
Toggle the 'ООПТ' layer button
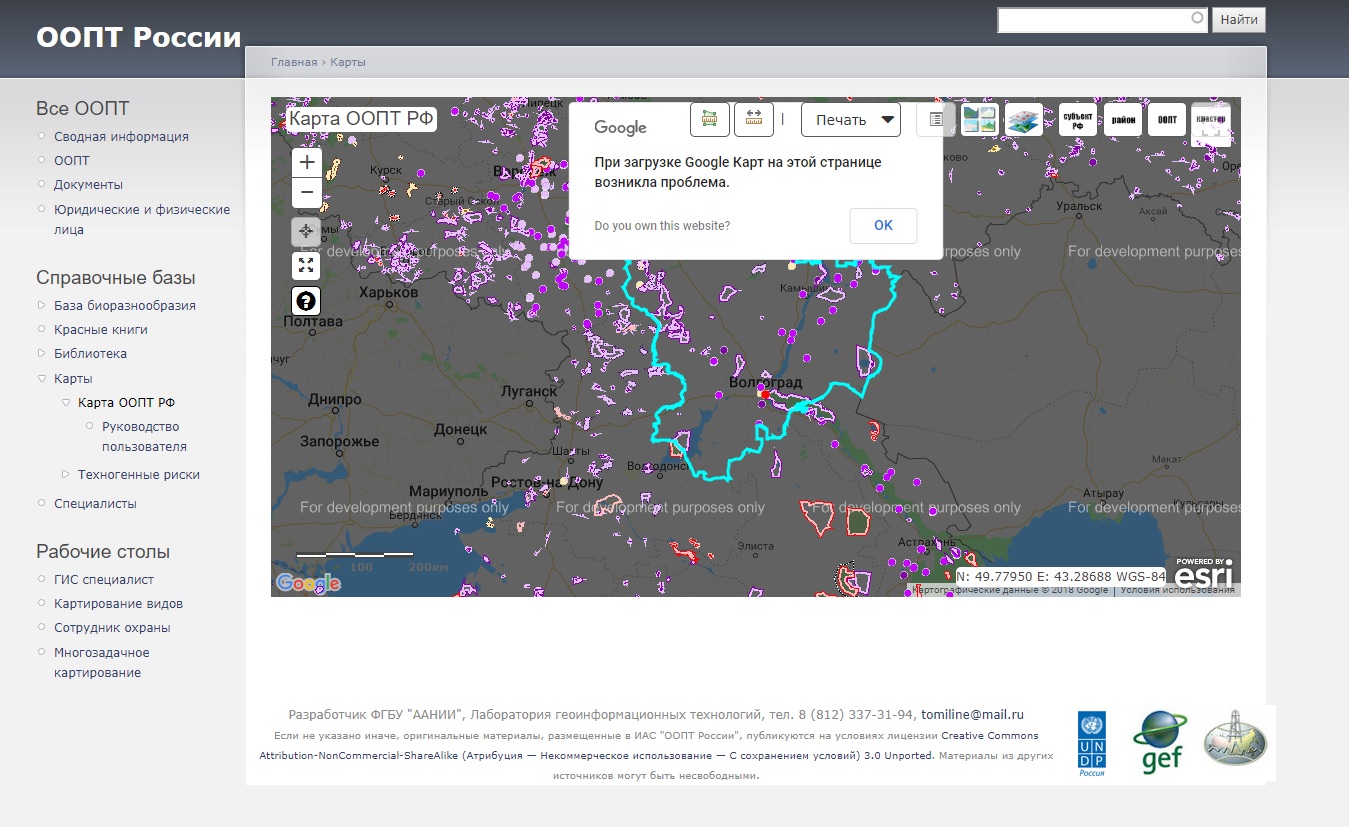click(x=1167, y=120)
